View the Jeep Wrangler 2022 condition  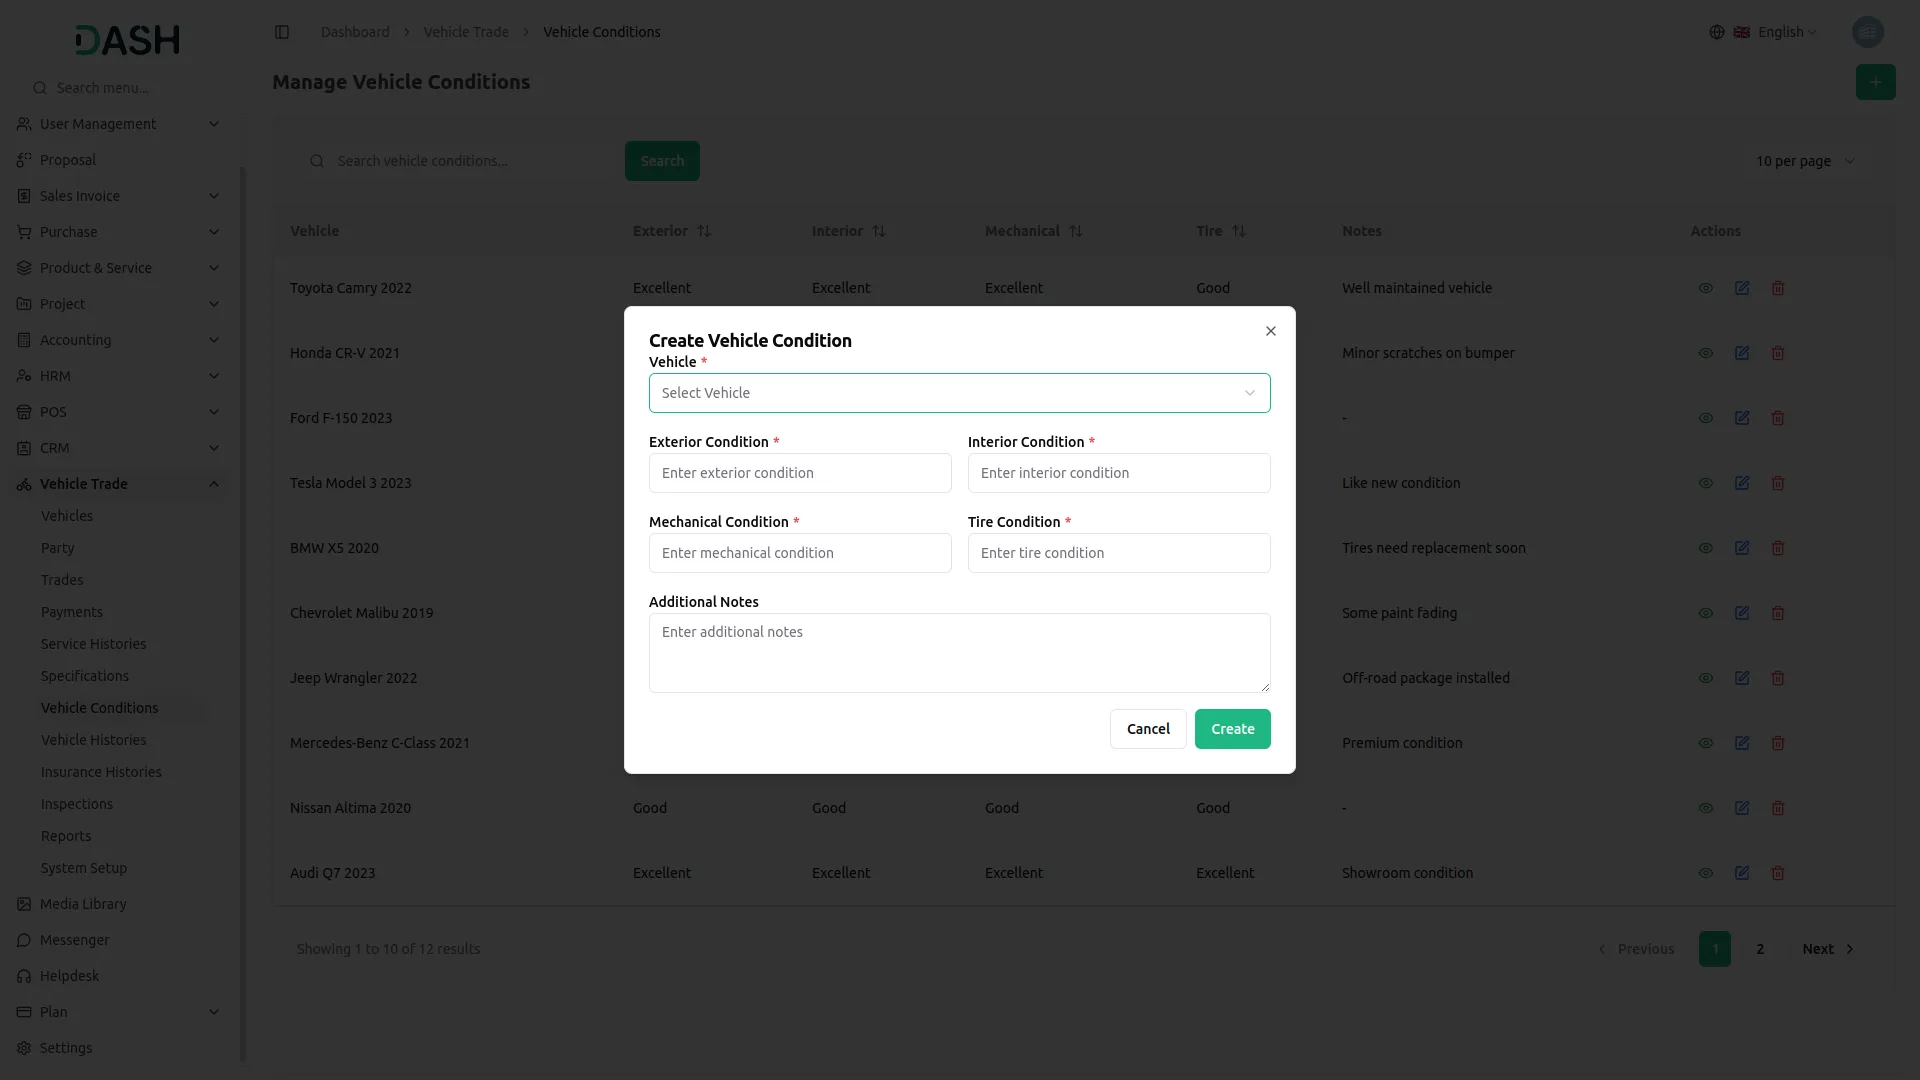[x=1706, y=678]
